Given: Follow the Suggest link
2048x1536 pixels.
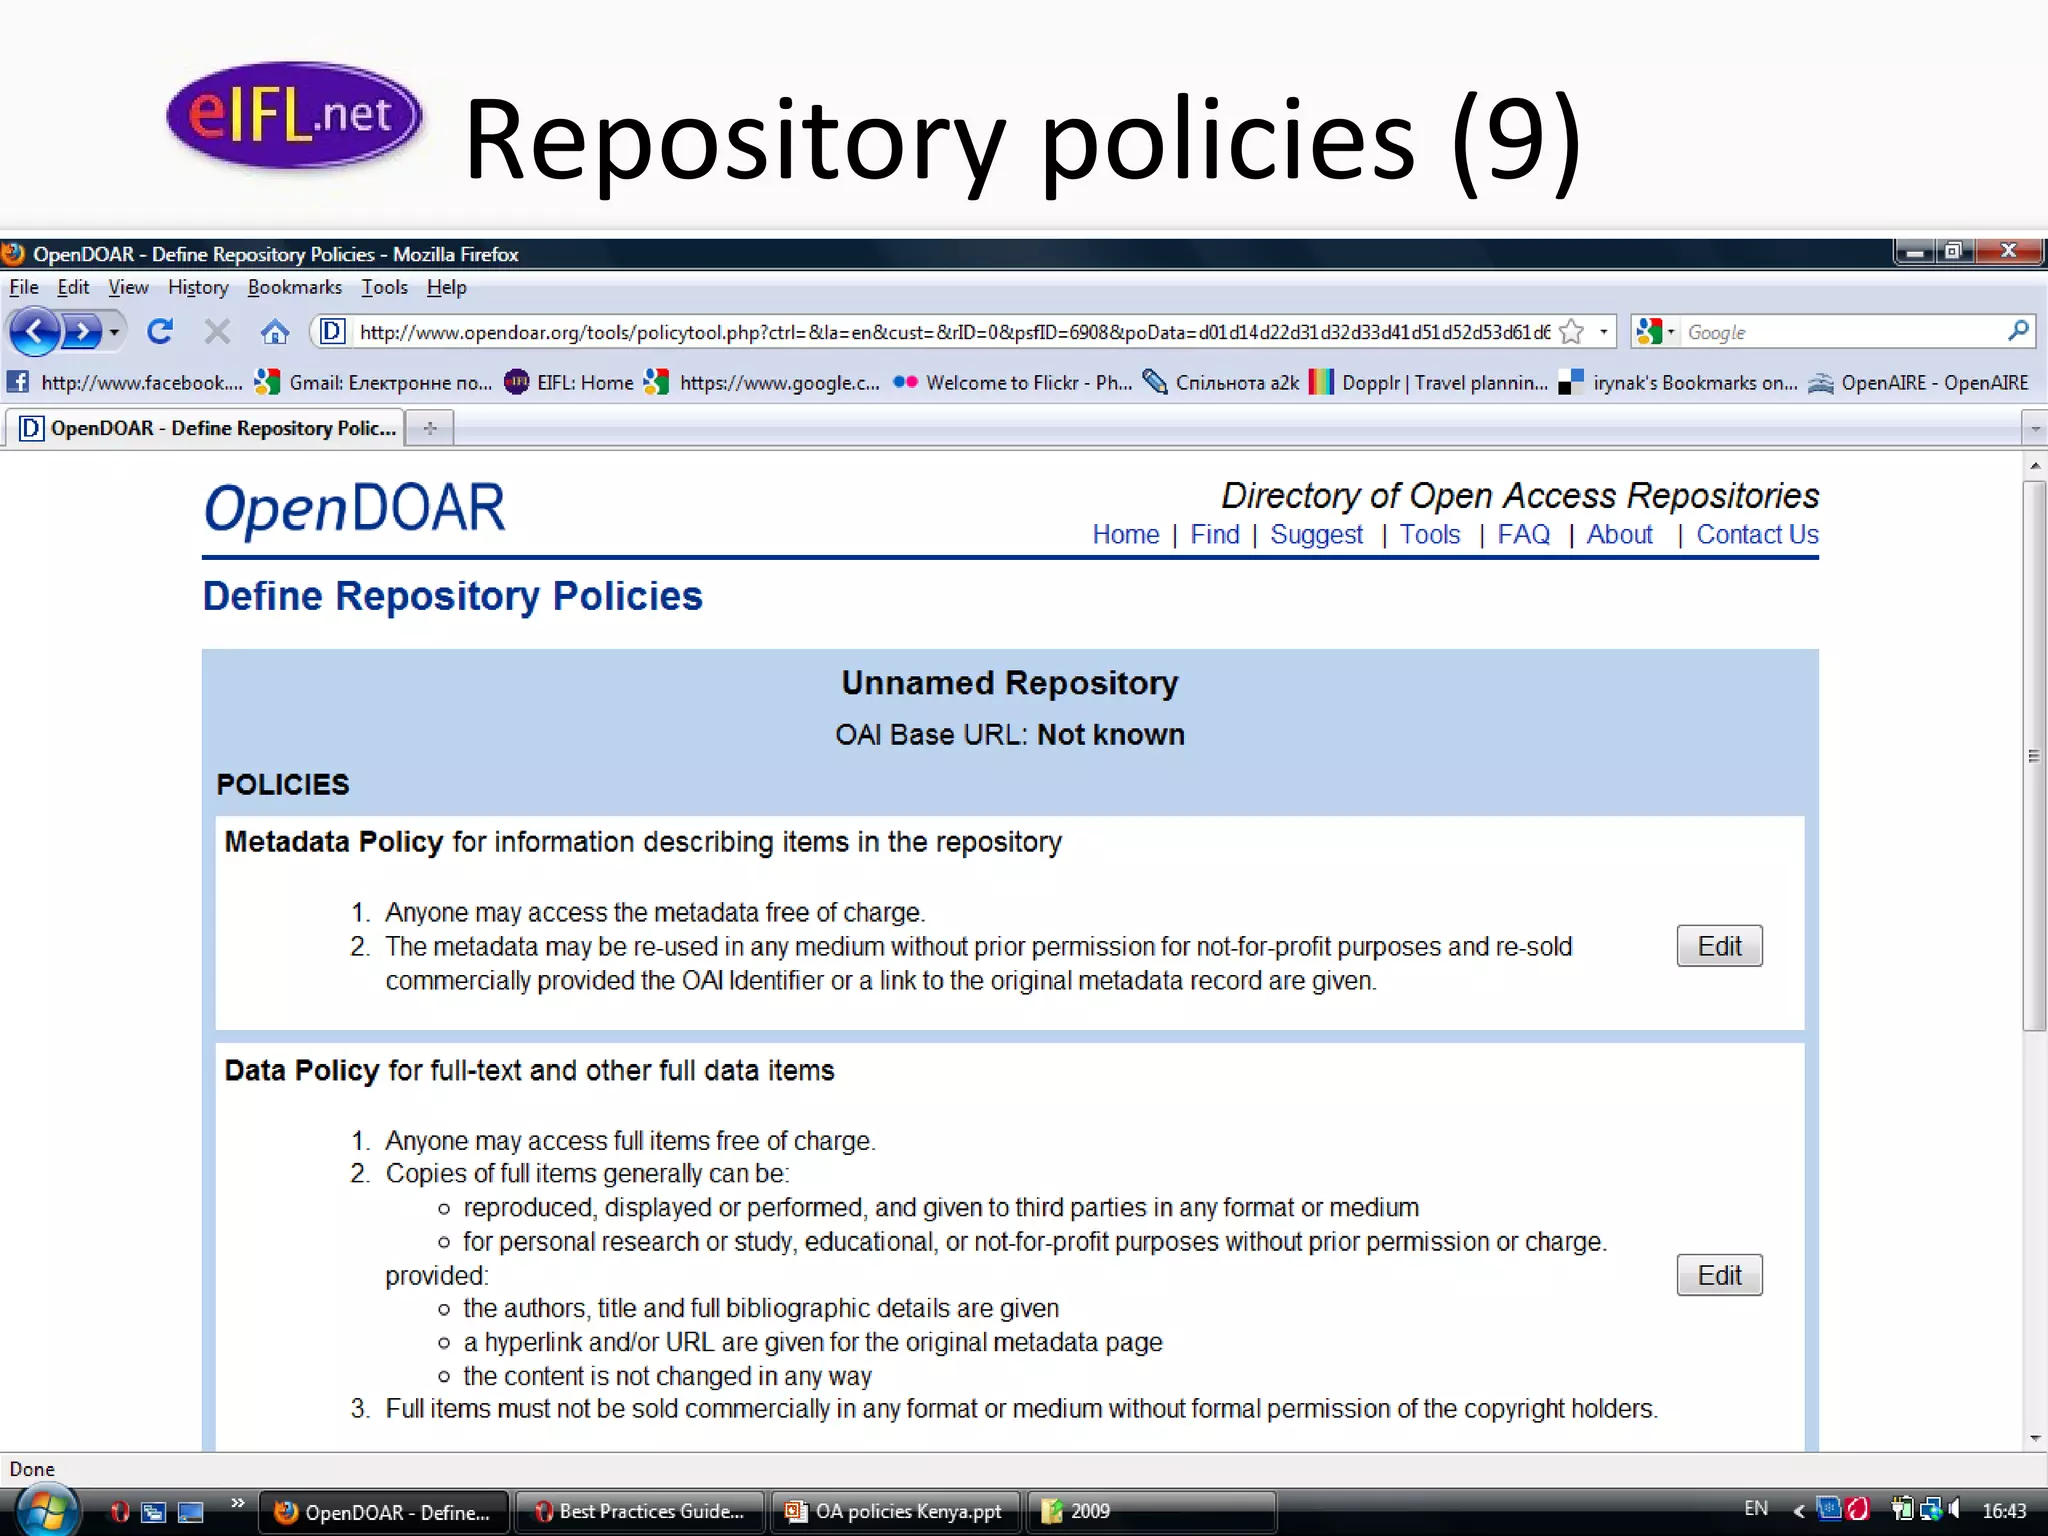Looking at the screenshot, I should tap(1316, 535).
